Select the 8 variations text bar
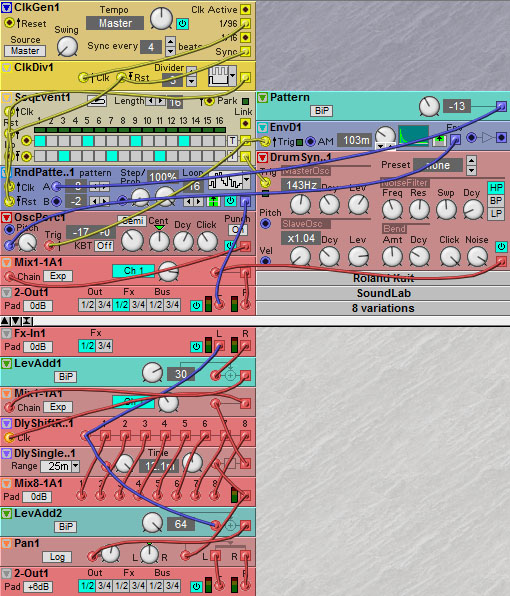Image resolution: width=510 pixels, height=596 pixels. pos(383,308)
